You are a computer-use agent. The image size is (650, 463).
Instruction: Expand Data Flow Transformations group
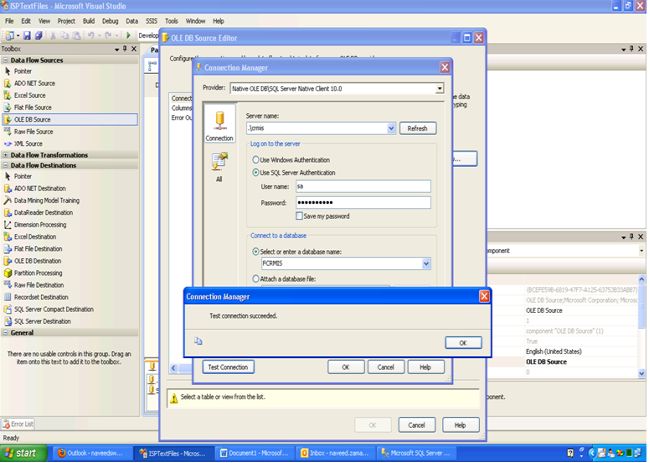click(x=5, y=155)
